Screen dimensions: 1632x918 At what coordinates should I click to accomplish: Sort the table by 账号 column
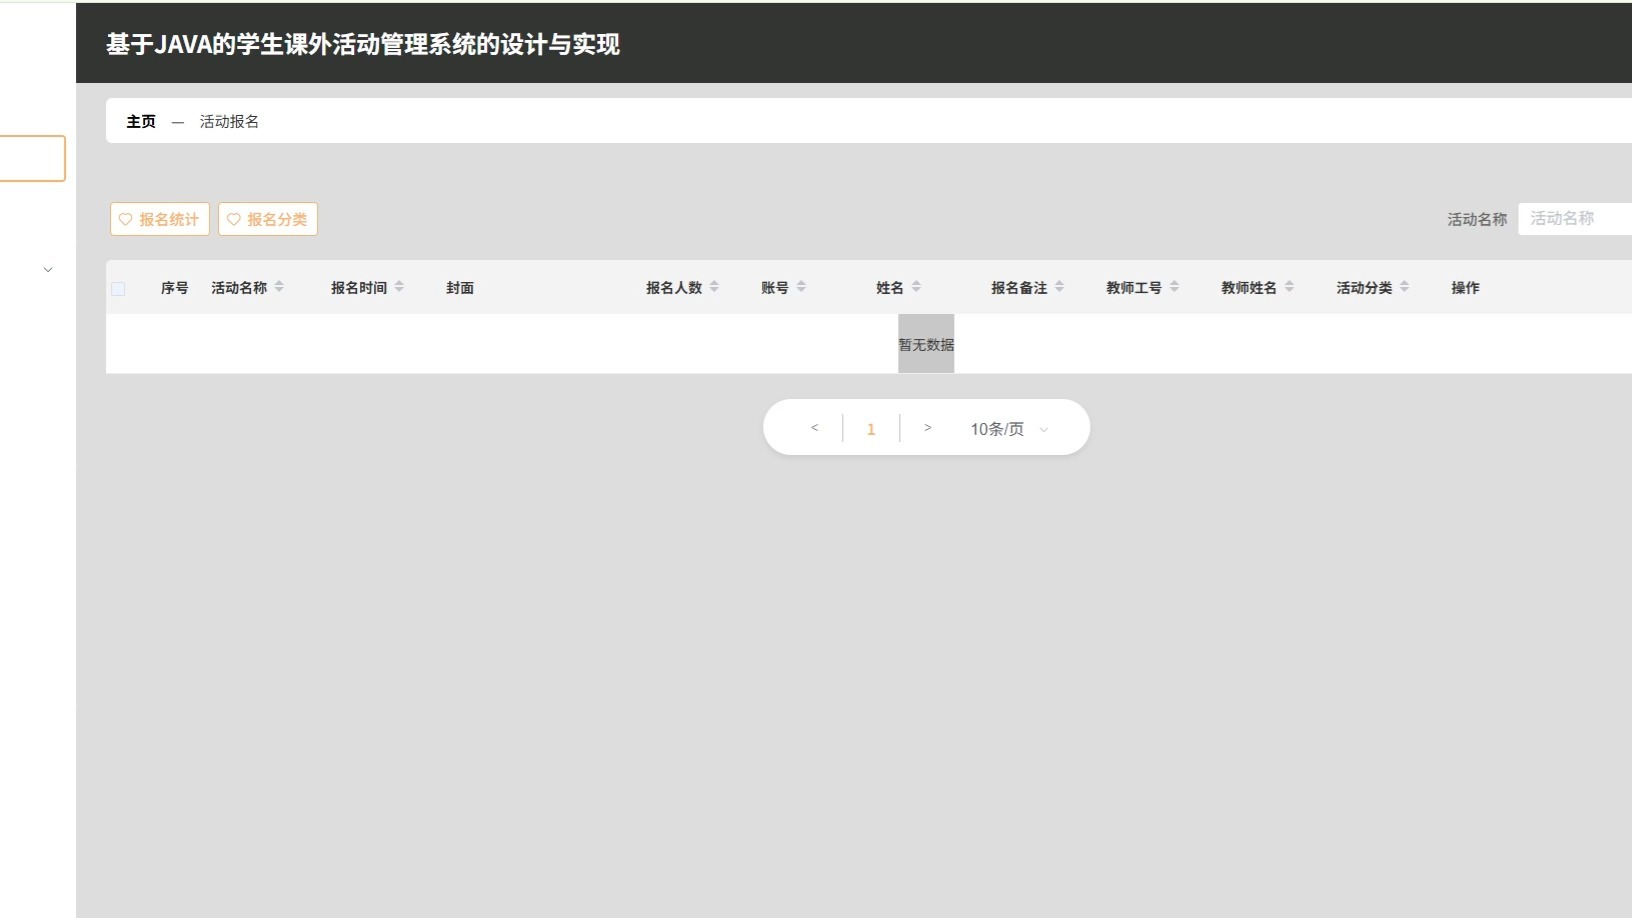[801, 287]
